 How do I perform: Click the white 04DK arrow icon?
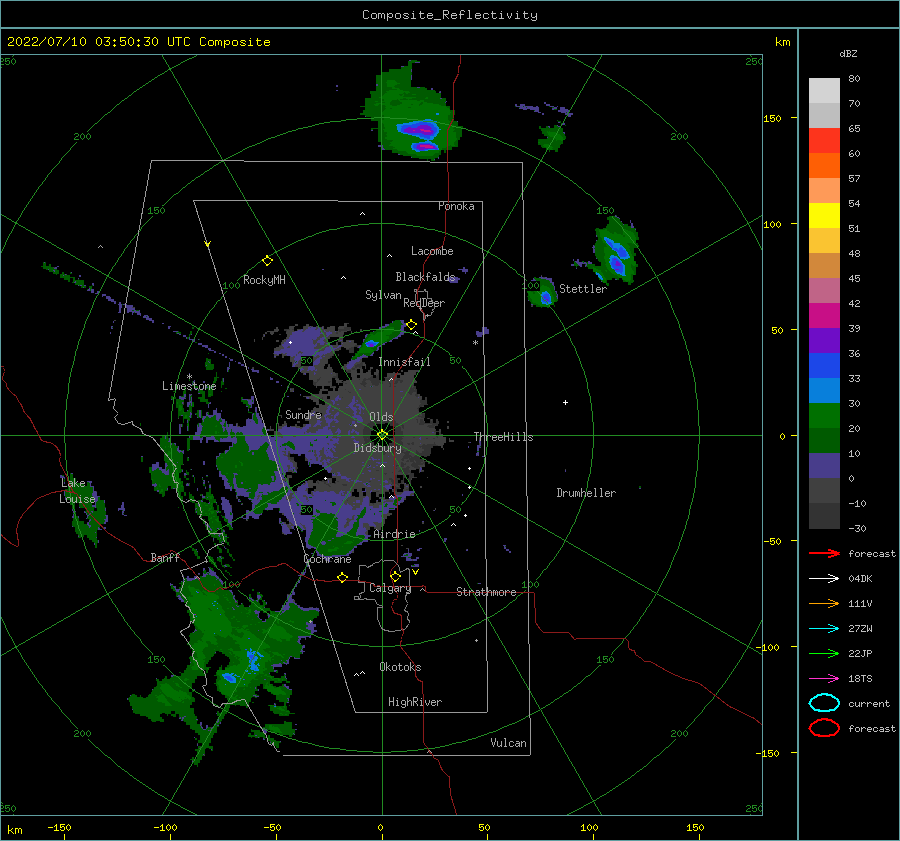coord(824,579)
